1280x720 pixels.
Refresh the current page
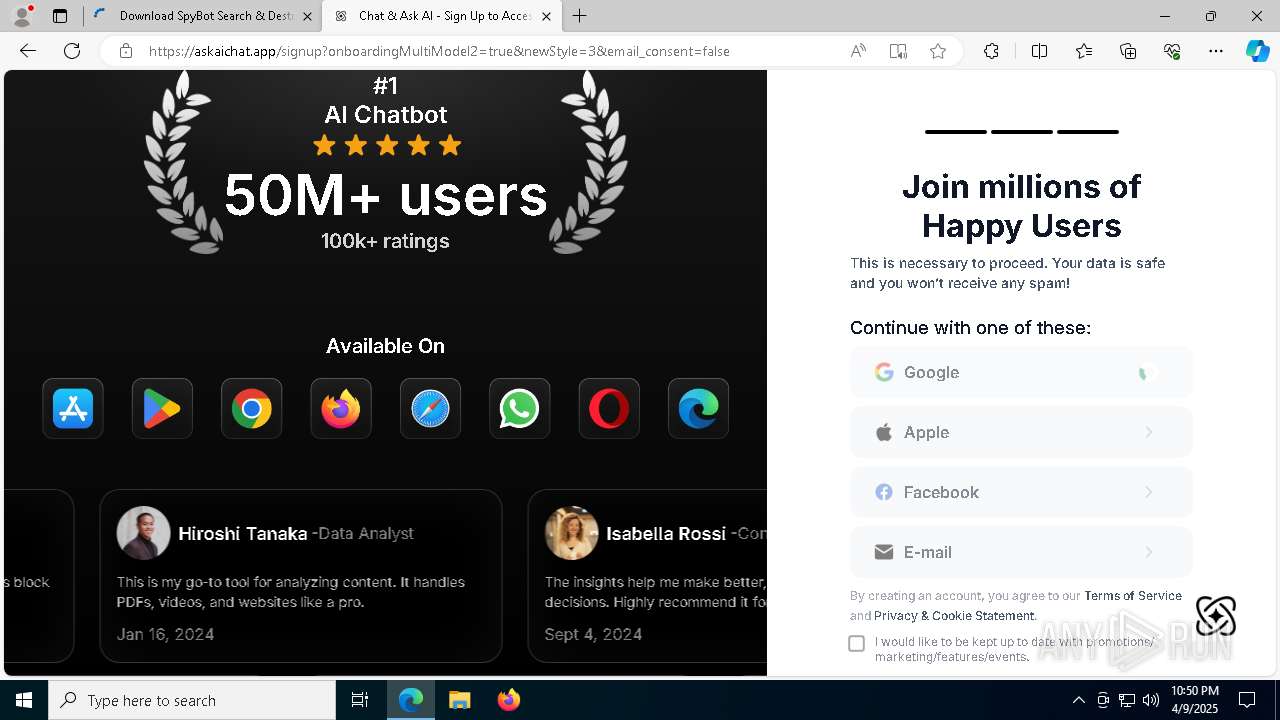pyautogui.click(x=72, y=51)
